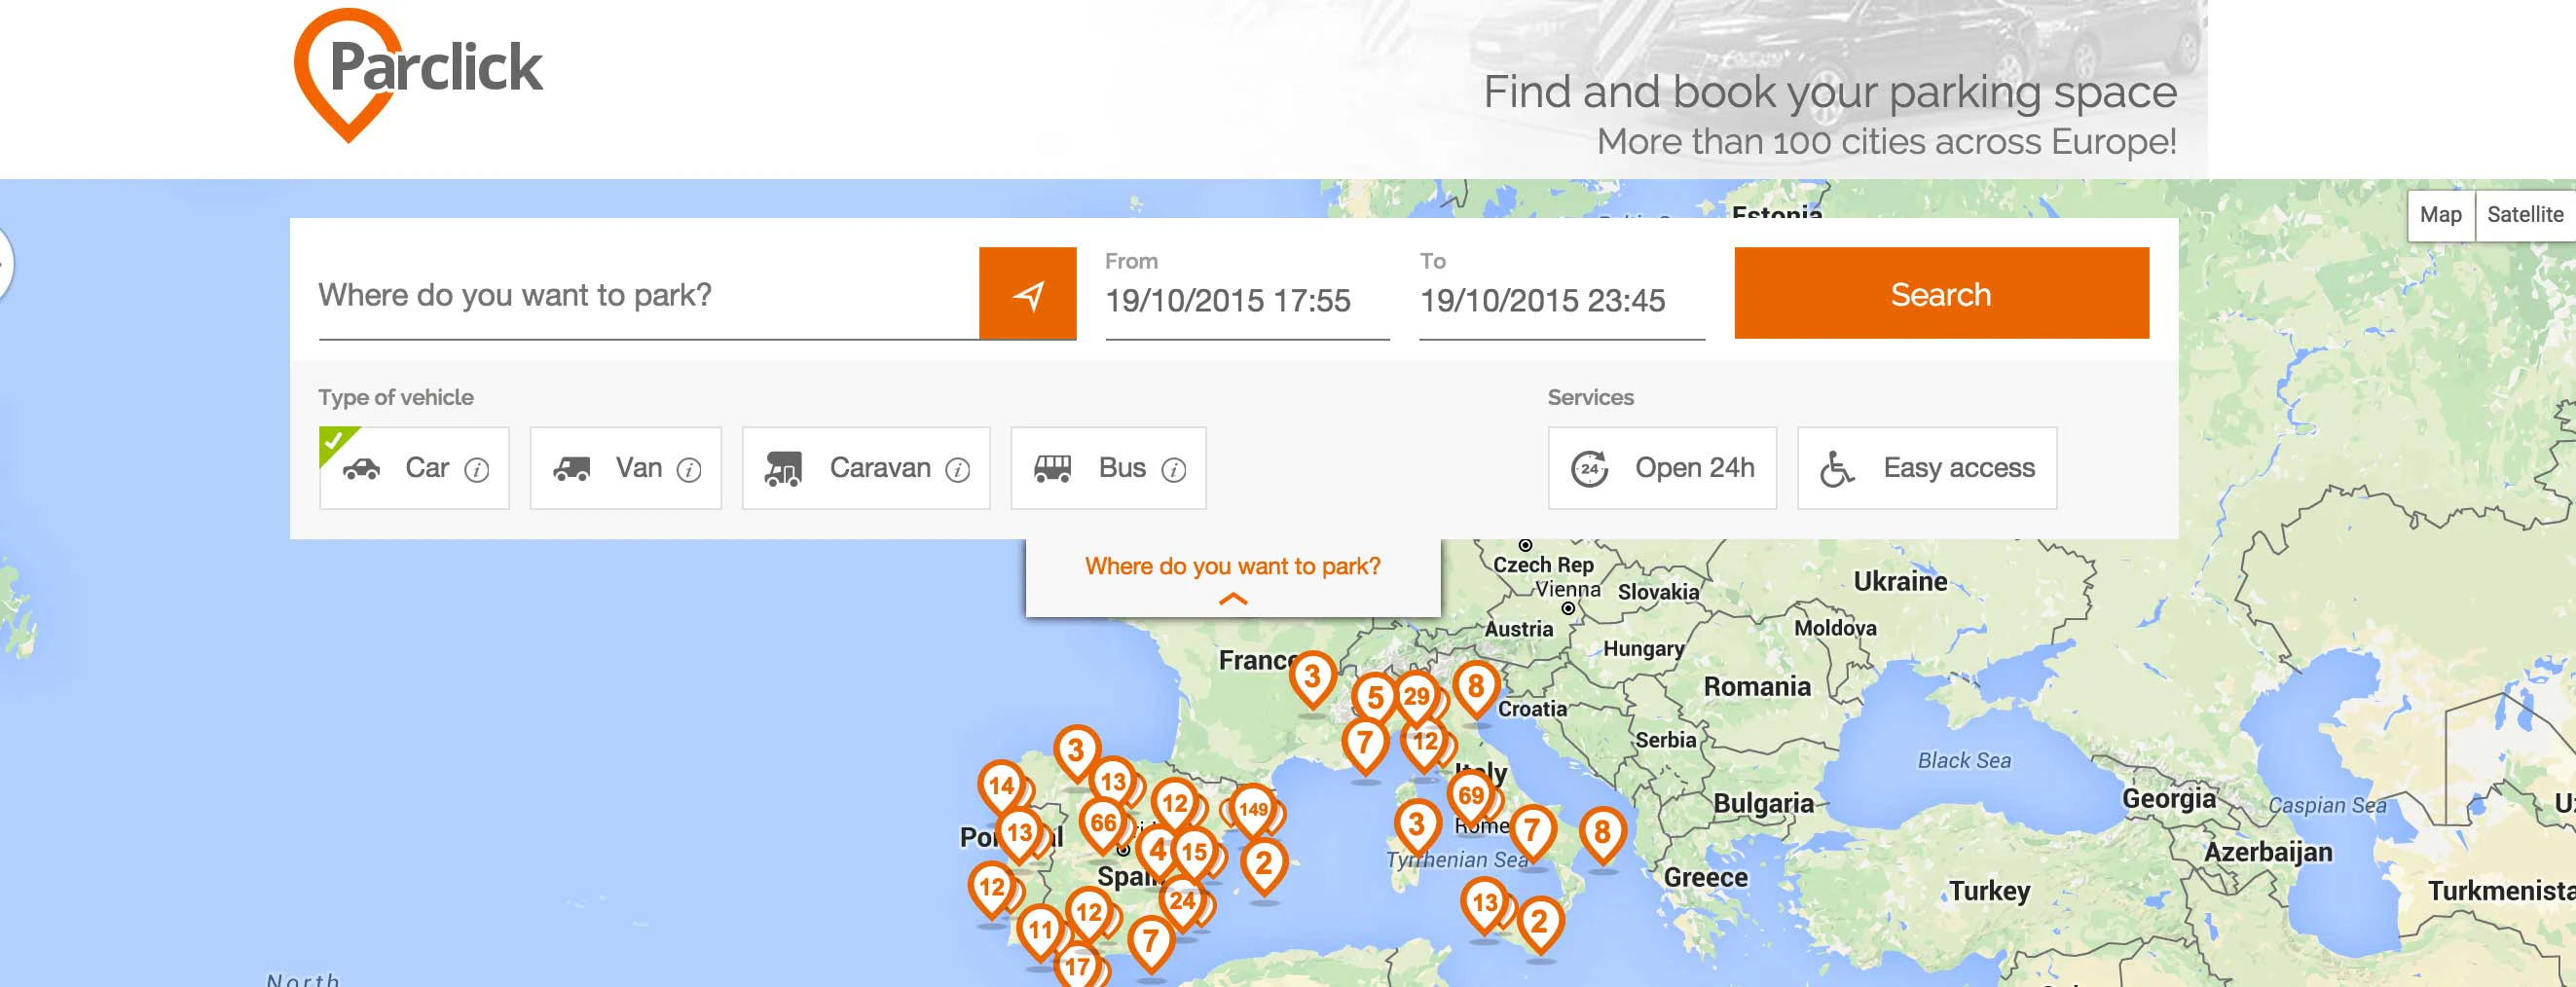This screenshot has width=2576, height=987.
Task: Focus the 'Where do you want to park?' search field
Action: click(x=648, y=295)
